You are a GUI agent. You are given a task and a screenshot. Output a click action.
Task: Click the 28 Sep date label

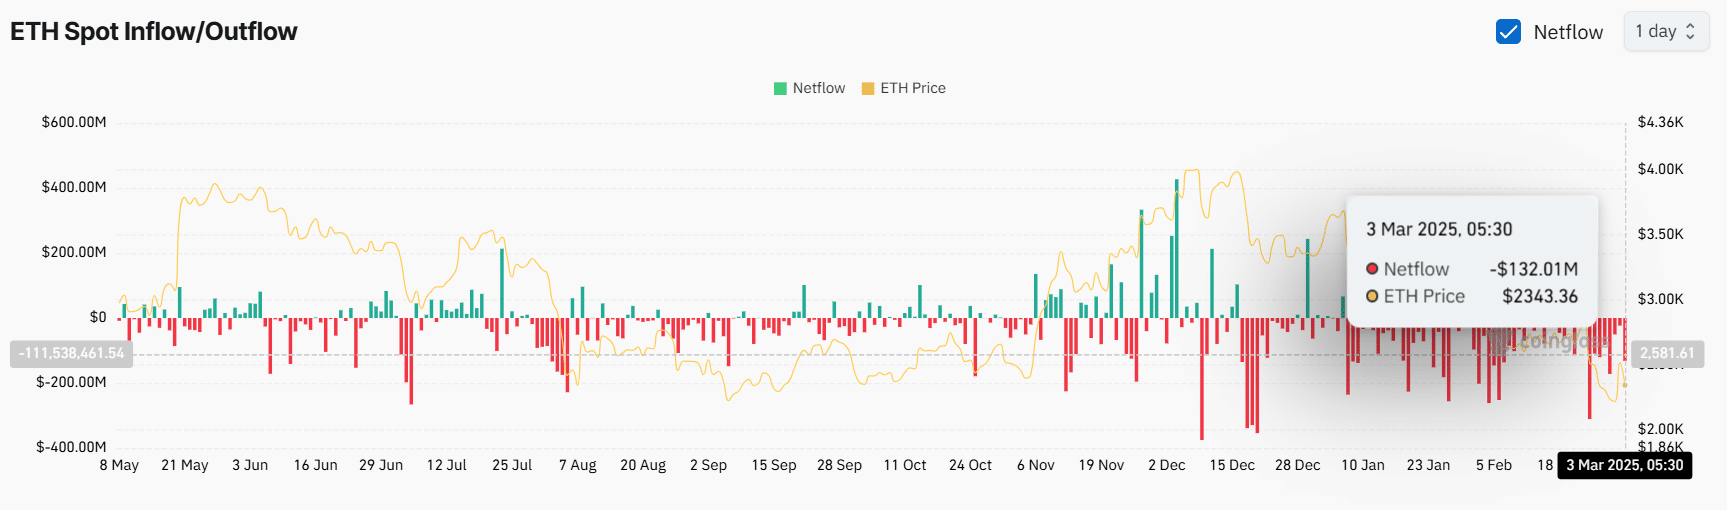pos(839,465)
